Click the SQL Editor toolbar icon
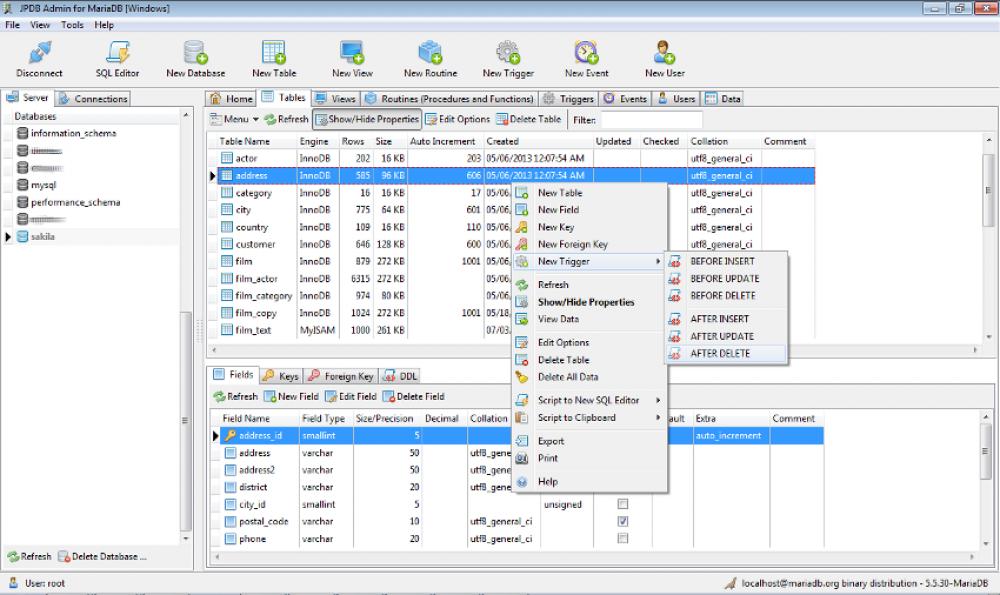Viewport: 1000px width, 595px height. click(x=119, y=57)
